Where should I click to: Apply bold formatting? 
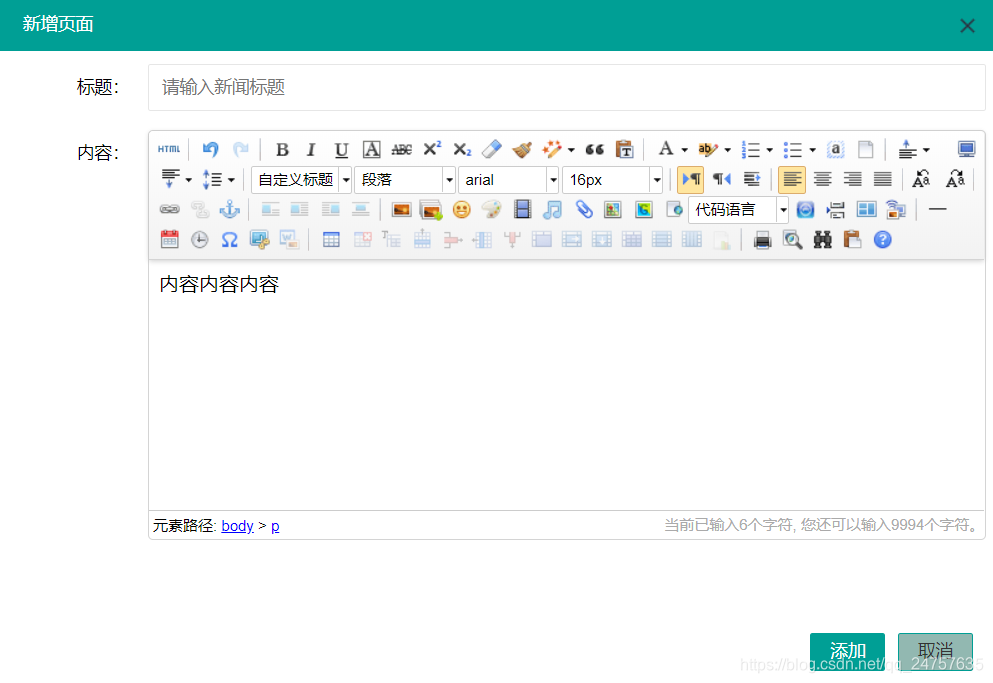[x=281, y=148]
